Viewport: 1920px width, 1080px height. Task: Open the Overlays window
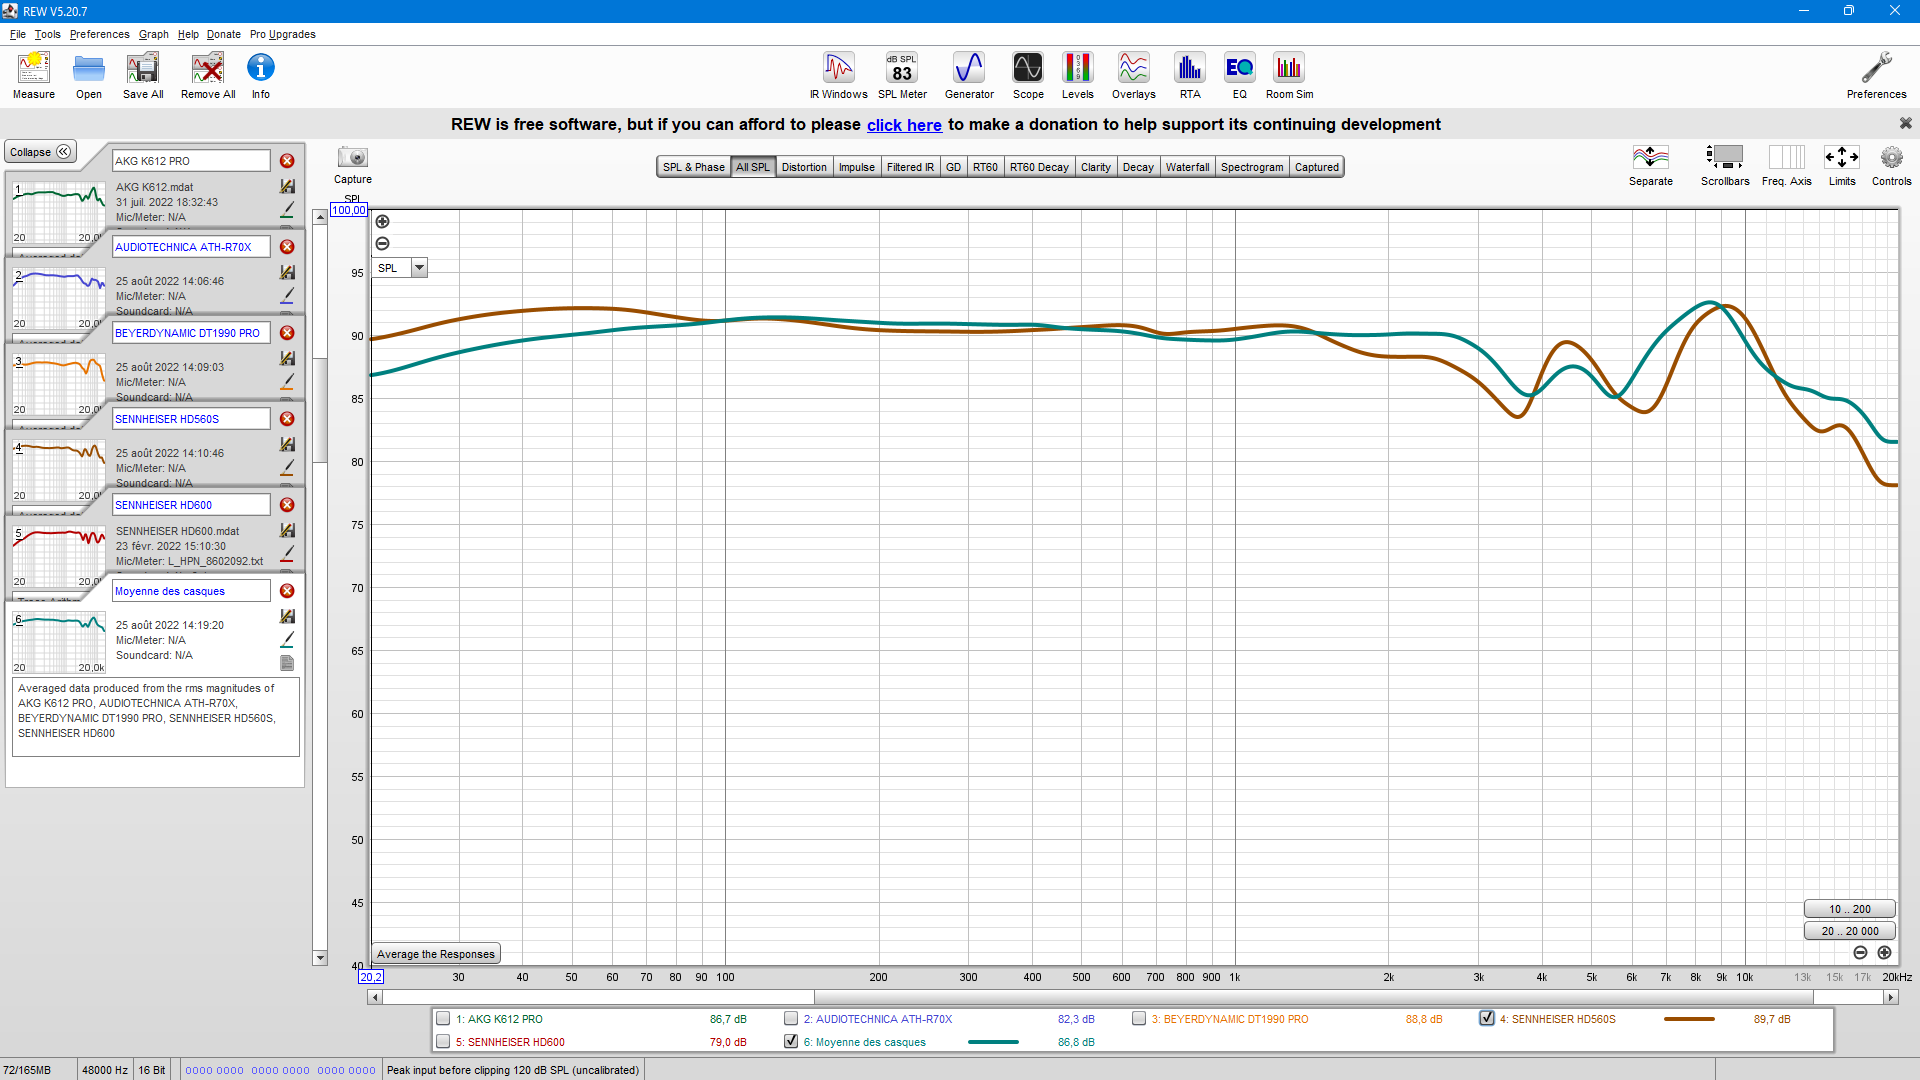click(x=1133, y=75)
